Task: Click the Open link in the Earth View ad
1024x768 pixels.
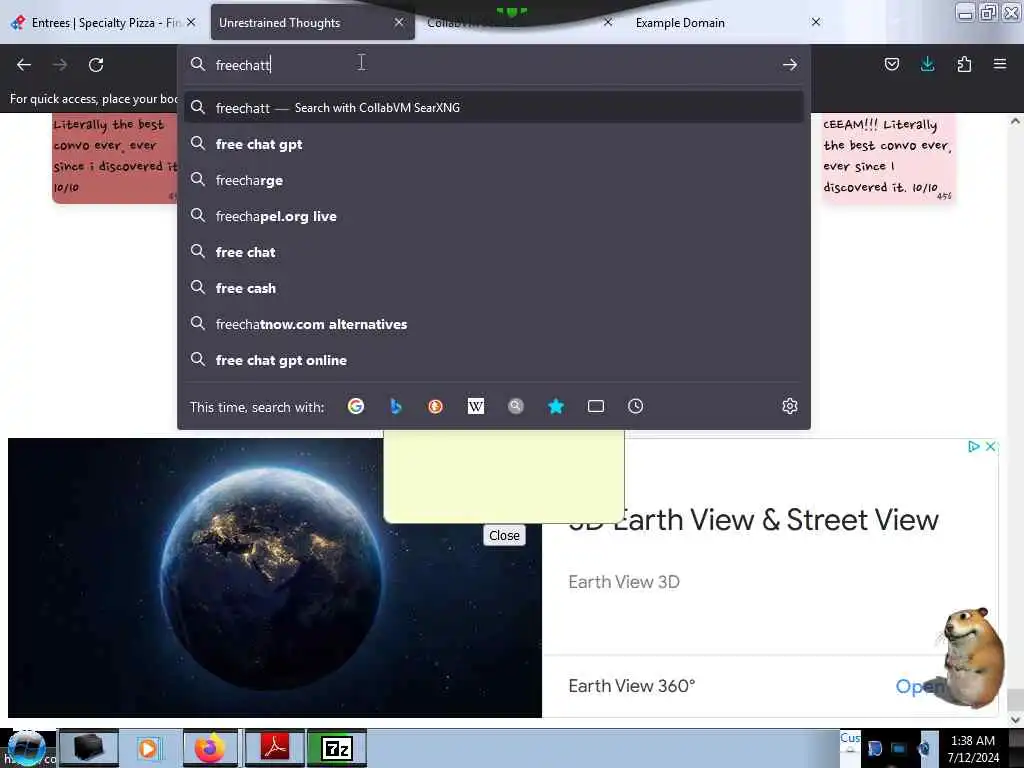Action: pos(920,686)
